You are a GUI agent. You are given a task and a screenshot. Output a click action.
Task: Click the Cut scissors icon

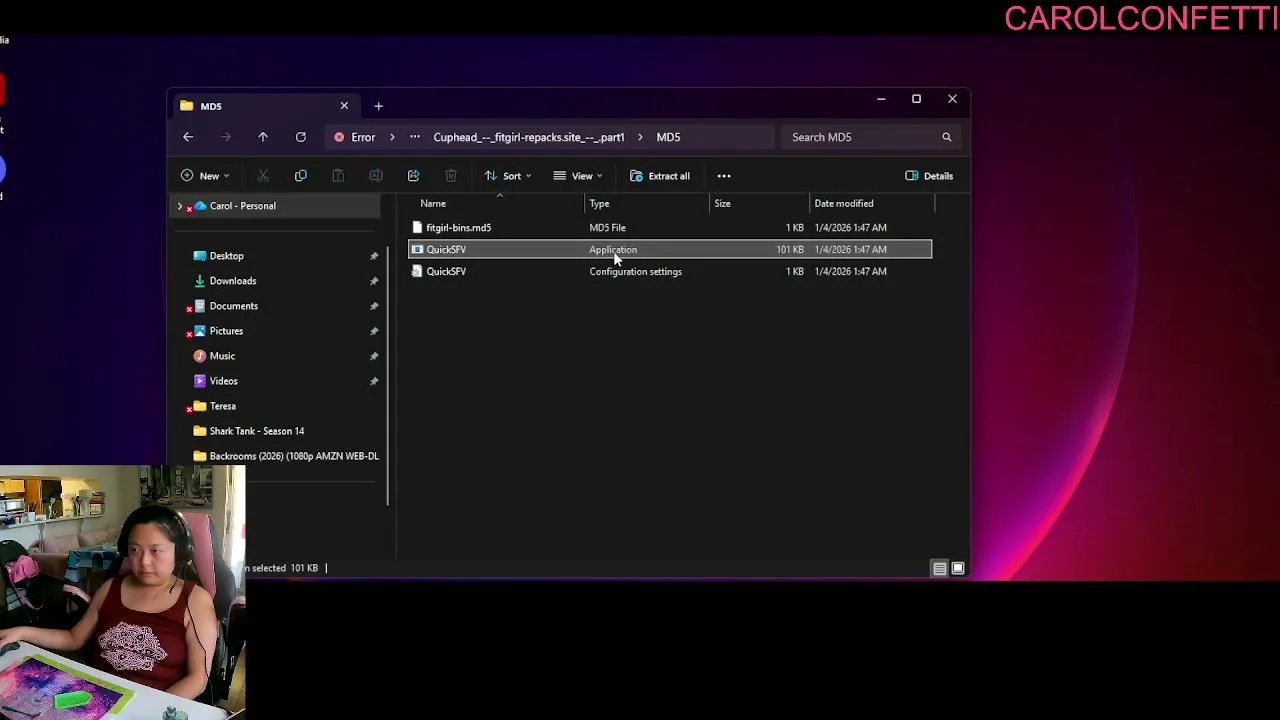[x=263, y=176]
